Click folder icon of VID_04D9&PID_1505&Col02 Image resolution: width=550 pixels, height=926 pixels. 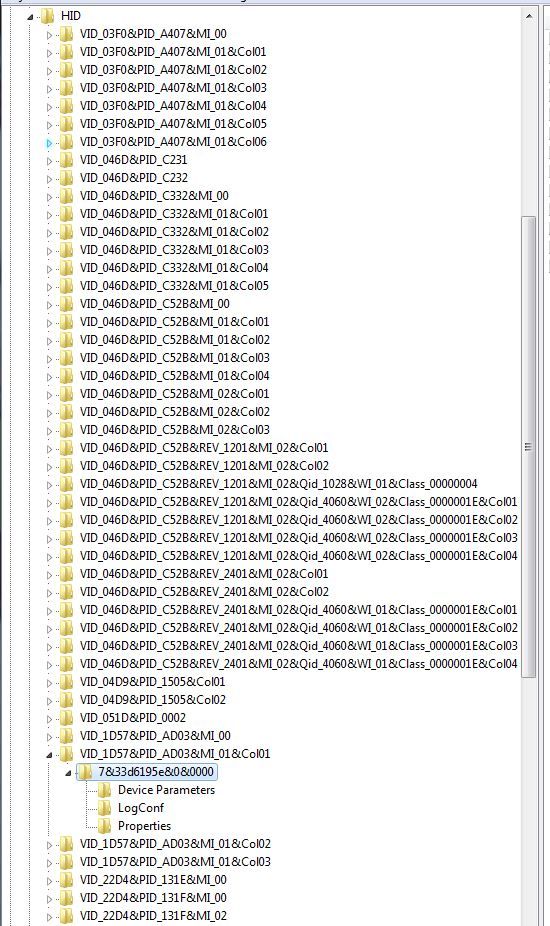pos(66,699)
